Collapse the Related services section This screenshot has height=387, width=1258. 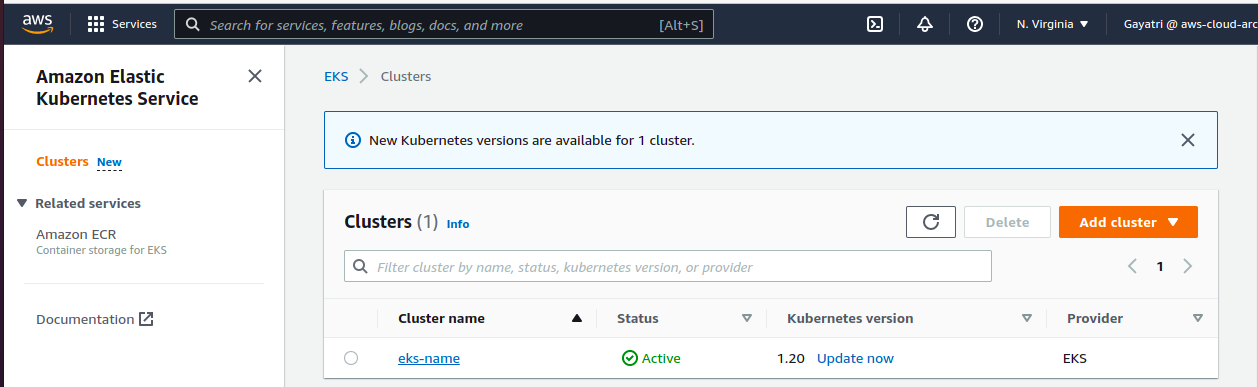click(22, 203)
